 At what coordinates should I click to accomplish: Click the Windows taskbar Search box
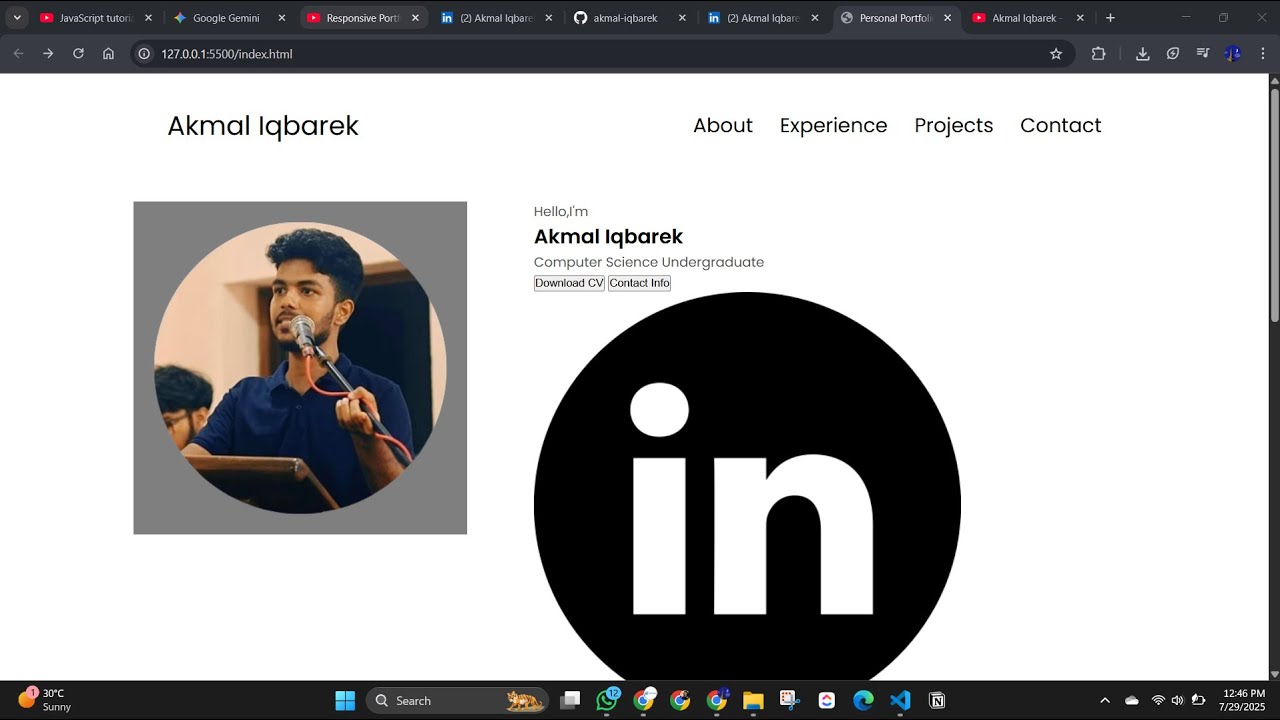click(458, 701)
